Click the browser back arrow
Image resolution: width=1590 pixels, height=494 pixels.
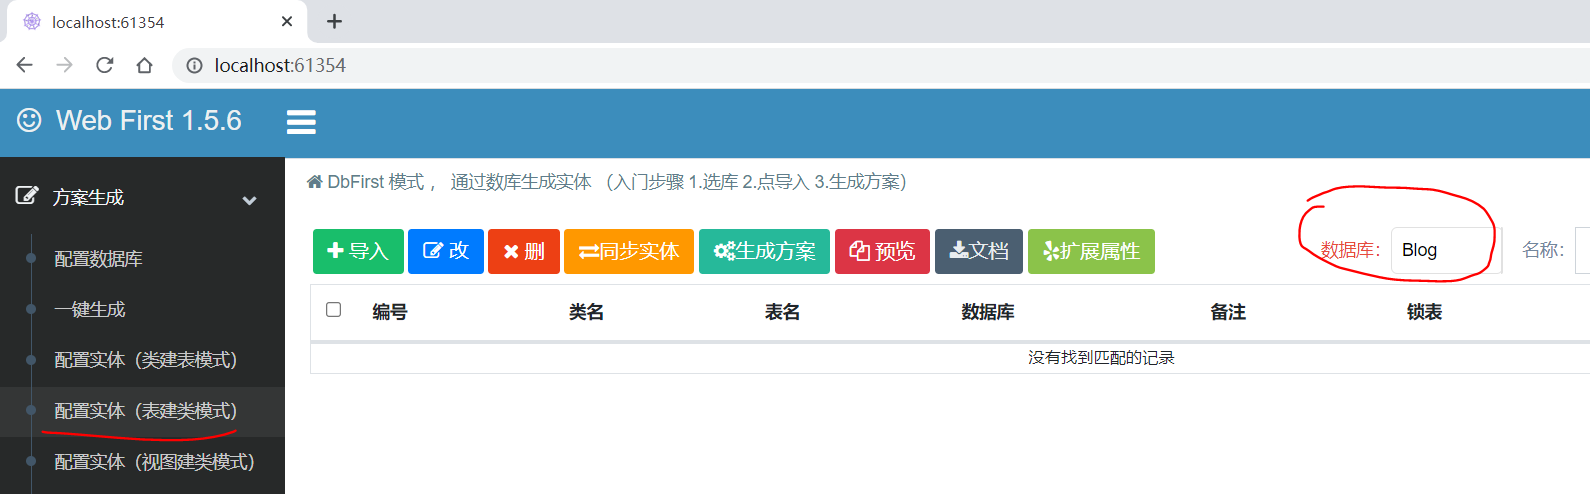click(x=25, y=65)
